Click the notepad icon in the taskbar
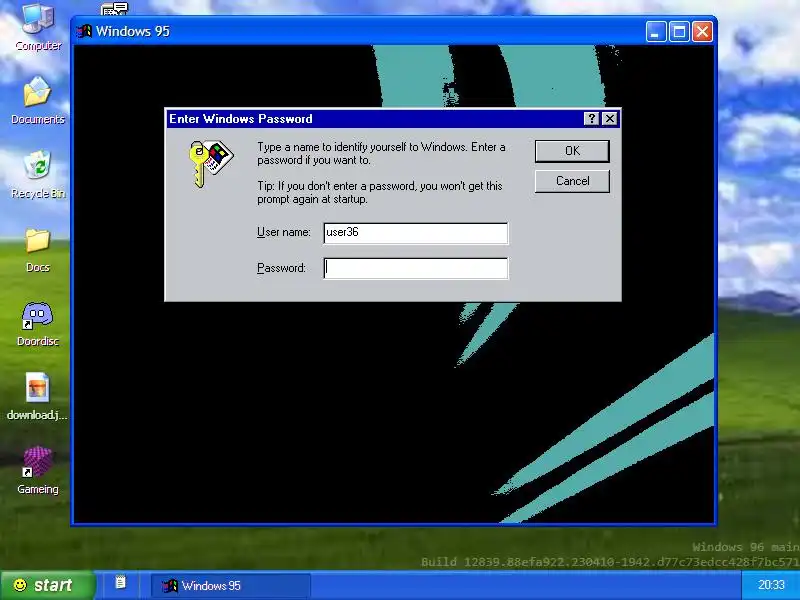 point(120,583)
